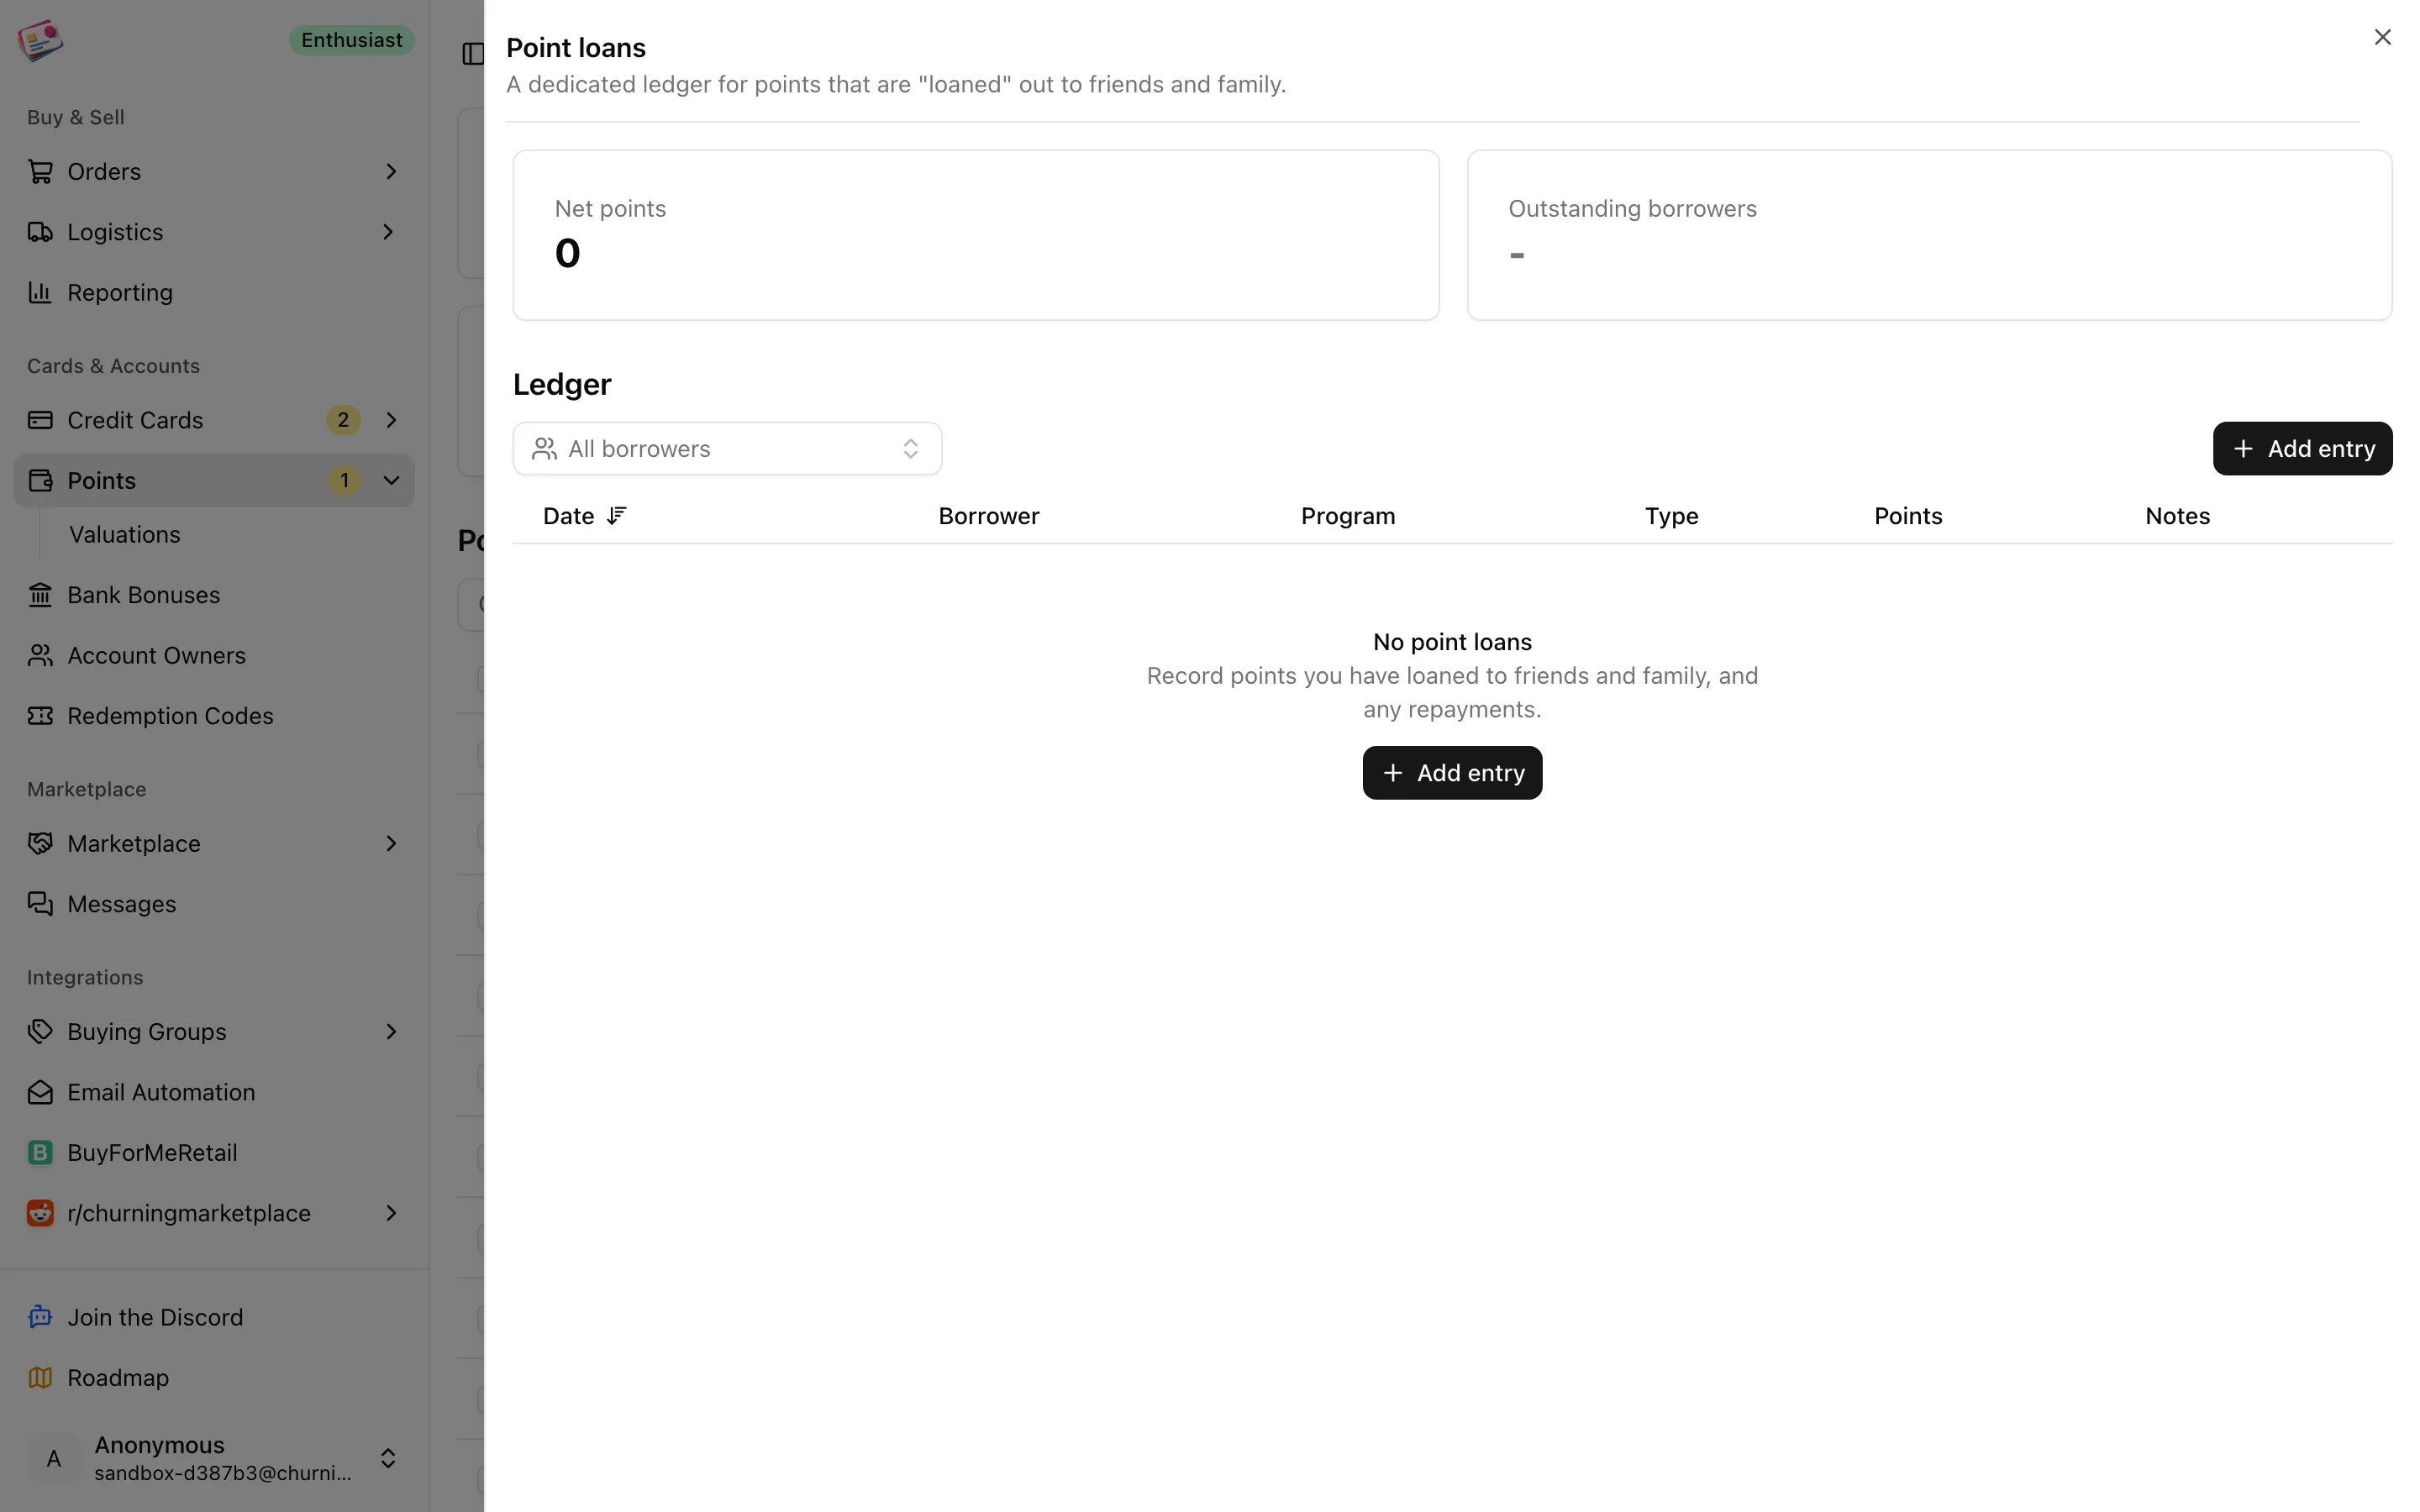Click the Redemption Codes ticket icon
This screenshot has width=2420, height=1512.
(x=40, y=716)
